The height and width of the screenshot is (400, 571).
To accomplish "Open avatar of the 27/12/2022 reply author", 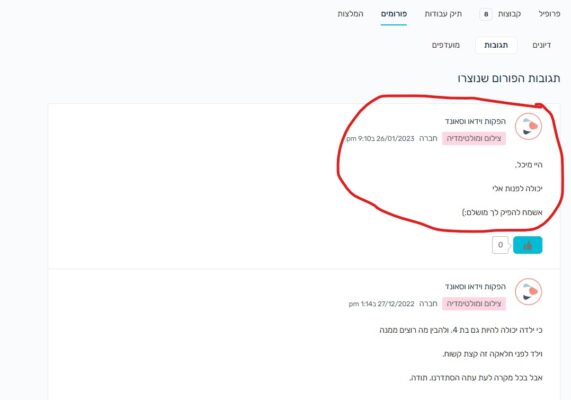I will click(x=528, y=291).
